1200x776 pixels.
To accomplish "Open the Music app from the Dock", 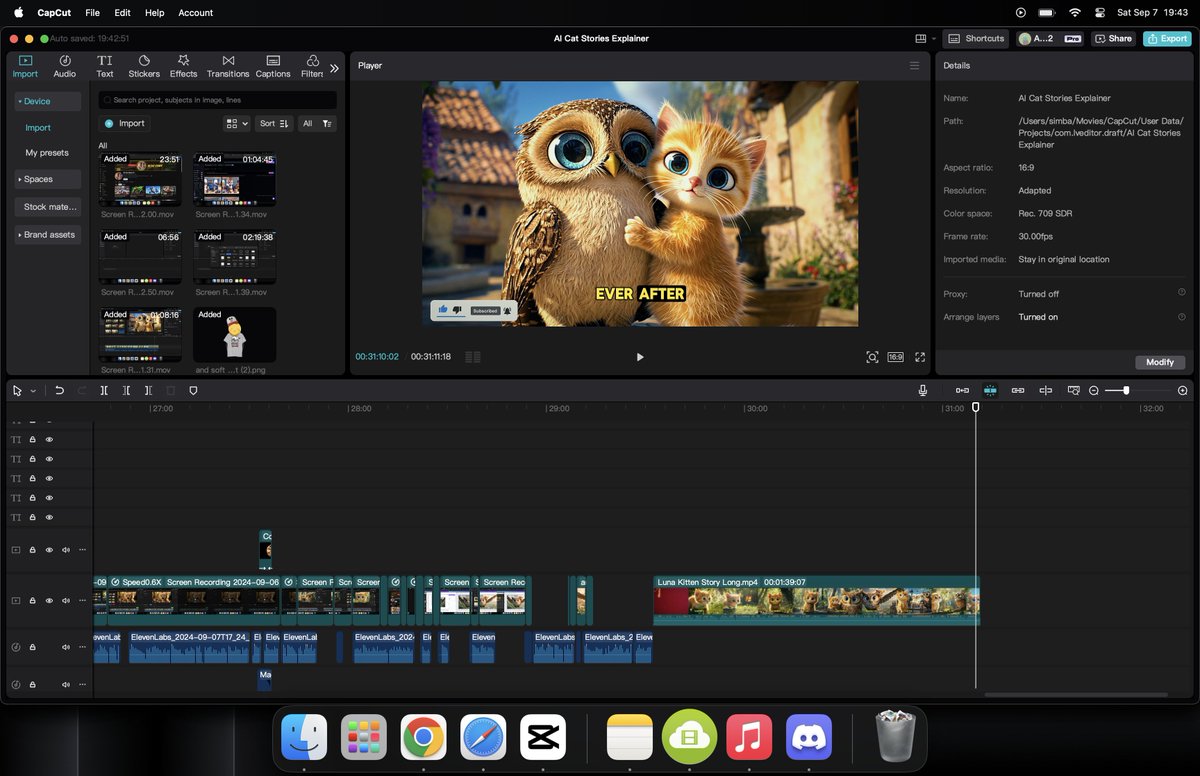I will coord(750,738).
